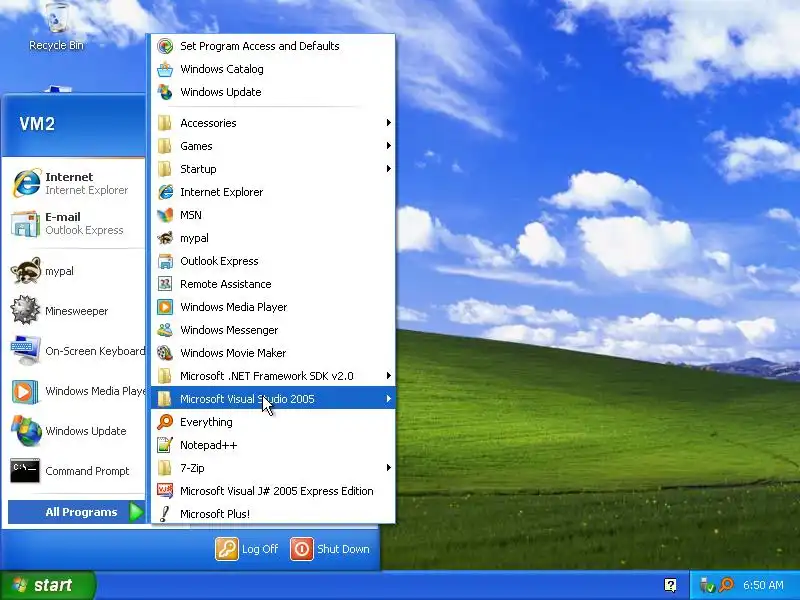Open the Startup folder entry

point(273,169)
